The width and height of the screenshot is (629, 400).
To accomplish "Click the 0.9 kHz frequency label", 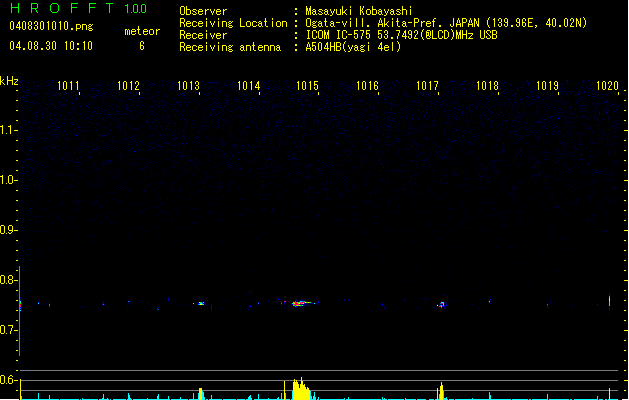I will click(7, 230).
